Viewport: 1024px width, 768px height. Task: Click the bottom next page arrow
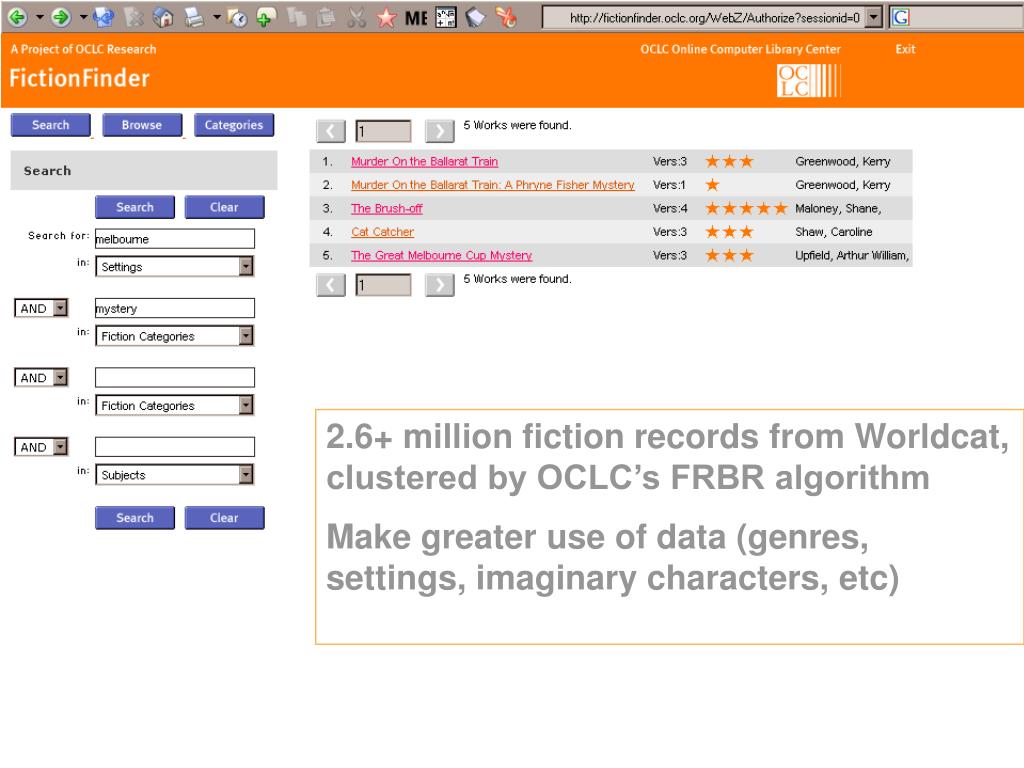(440, 285)
